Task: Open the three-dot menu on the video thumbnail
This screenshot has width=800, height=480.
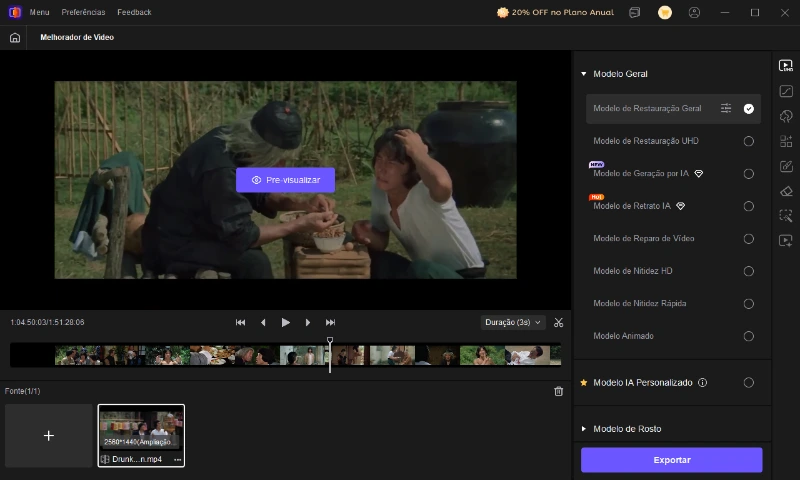Action: 178,459
